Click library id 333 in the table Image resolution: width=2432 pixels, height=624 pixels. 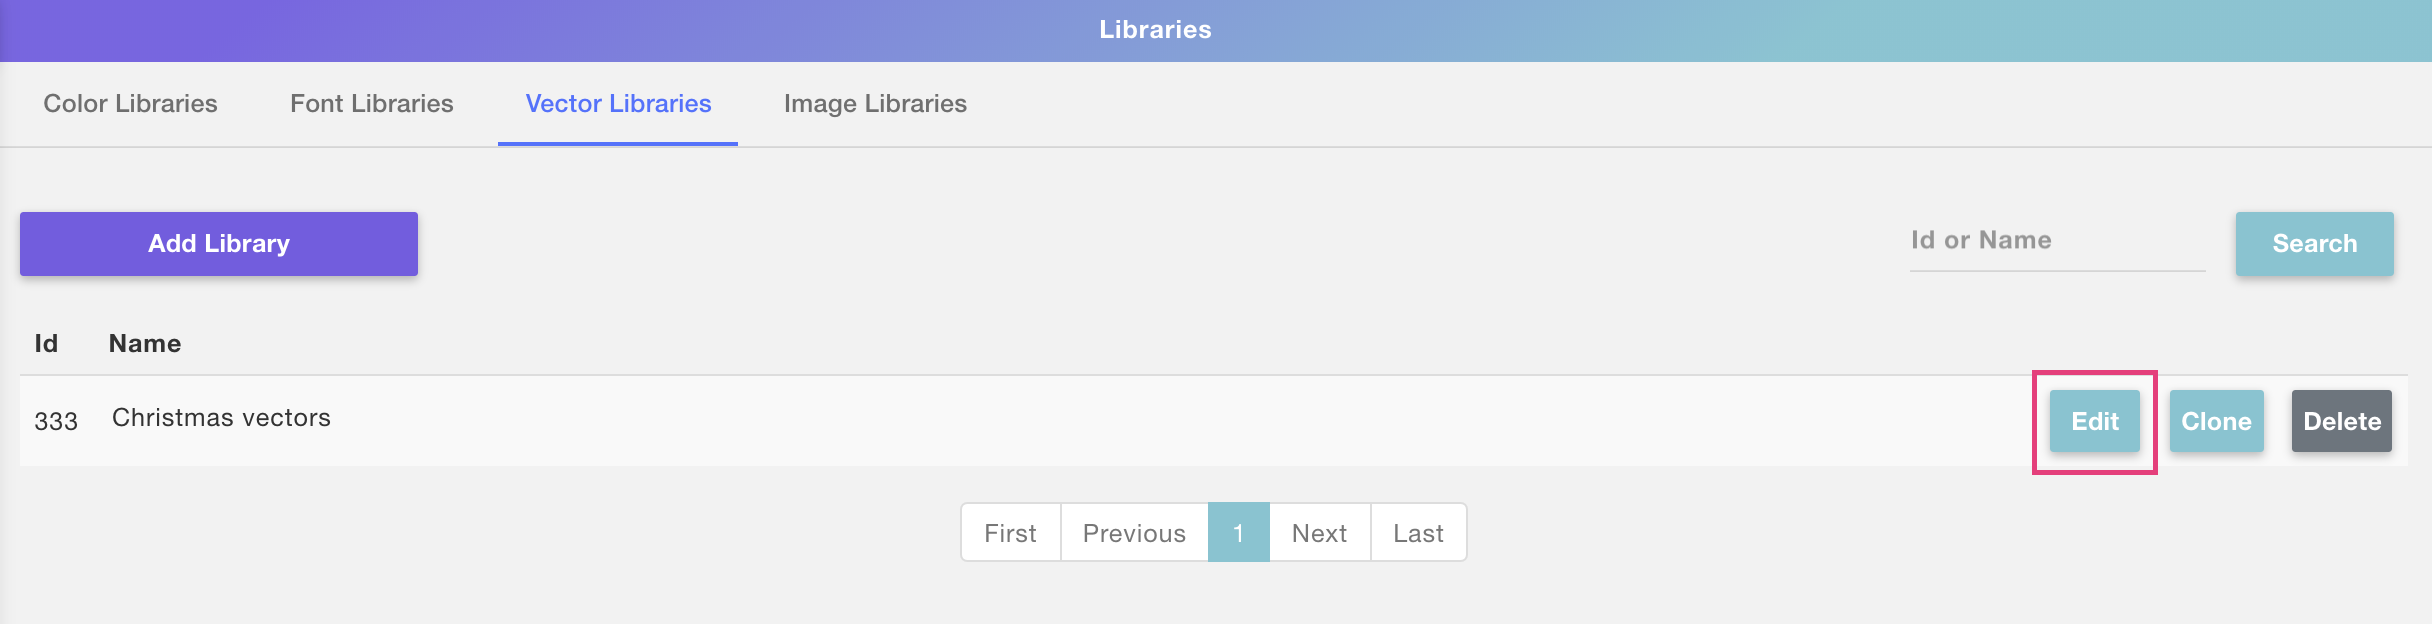coord(56,421)
